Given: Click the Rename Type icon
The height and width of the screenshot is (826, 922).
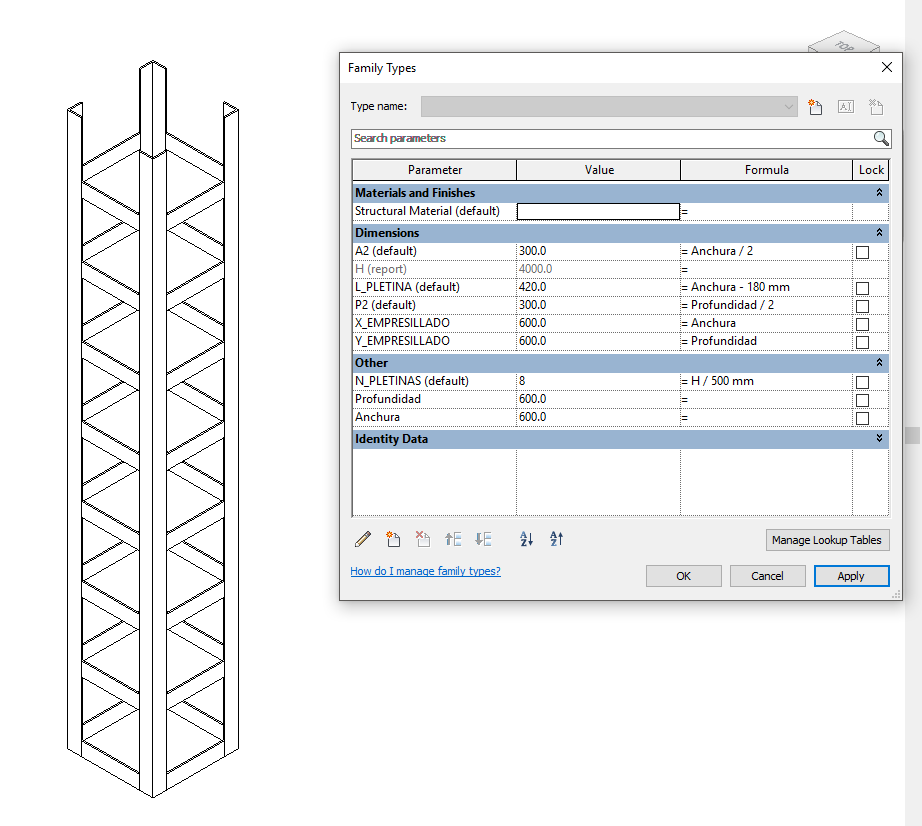Looking at the screenshot, I should (846, 107).
